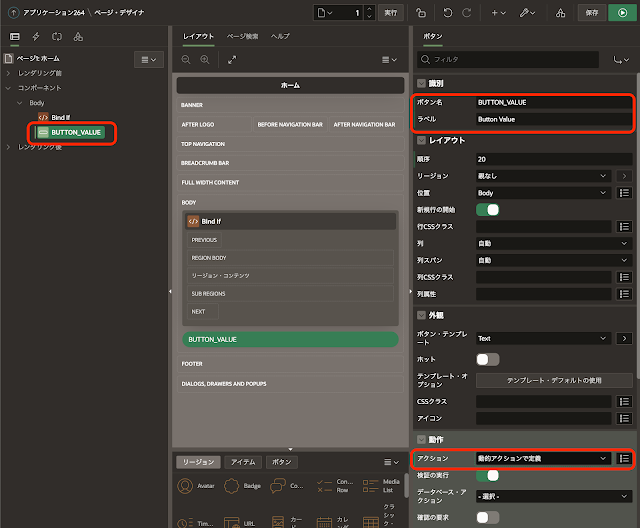Screen dimensions: 640x528
Task: Open the gallery hamburger menu
Action: (391, 462)
